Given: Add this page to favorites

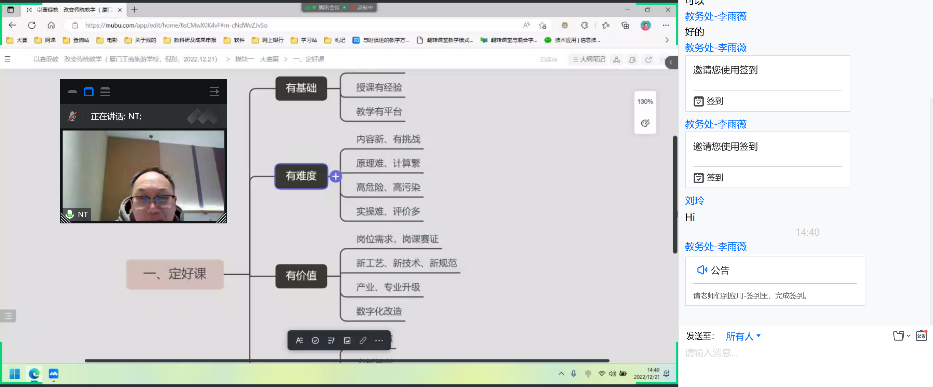Looking at the screenshot, I should [543, 26].
